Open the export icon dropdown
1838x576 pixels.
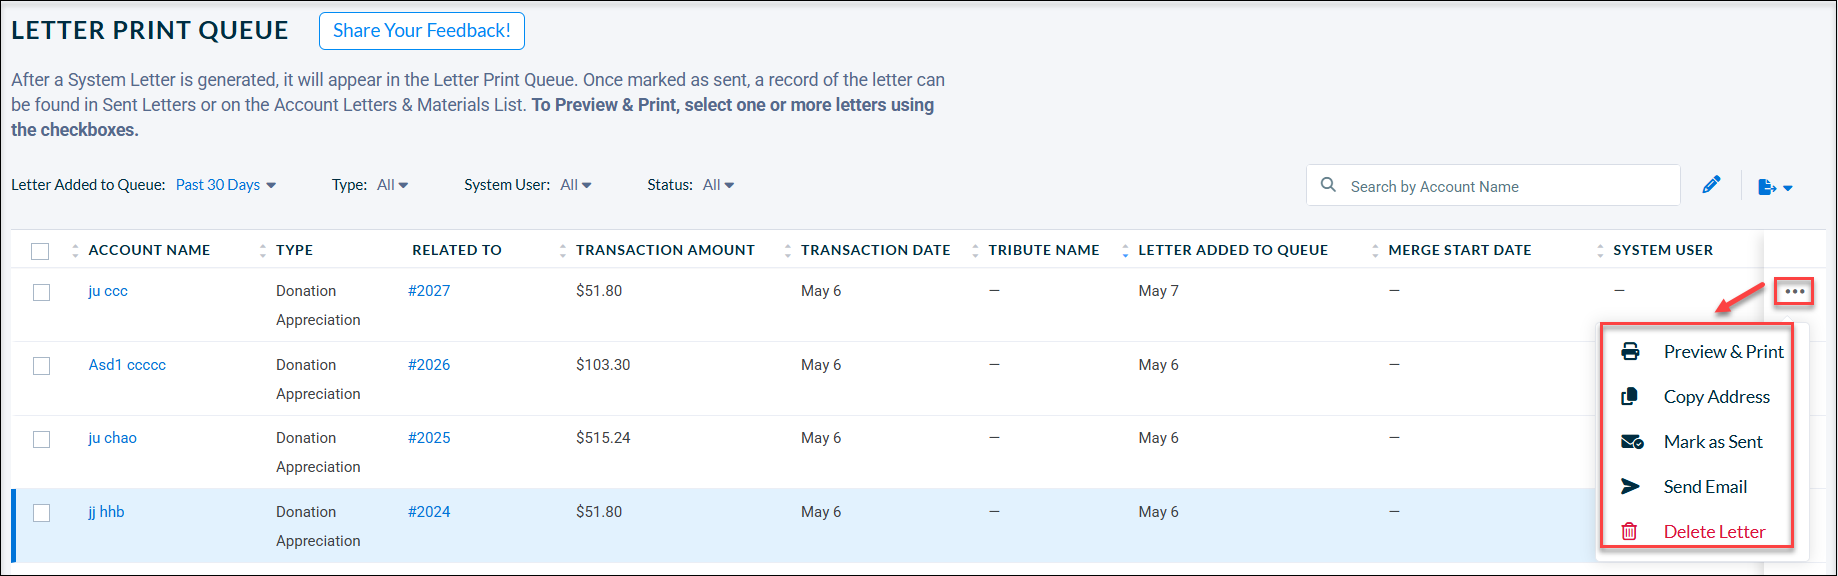[x=1775, y=187]
